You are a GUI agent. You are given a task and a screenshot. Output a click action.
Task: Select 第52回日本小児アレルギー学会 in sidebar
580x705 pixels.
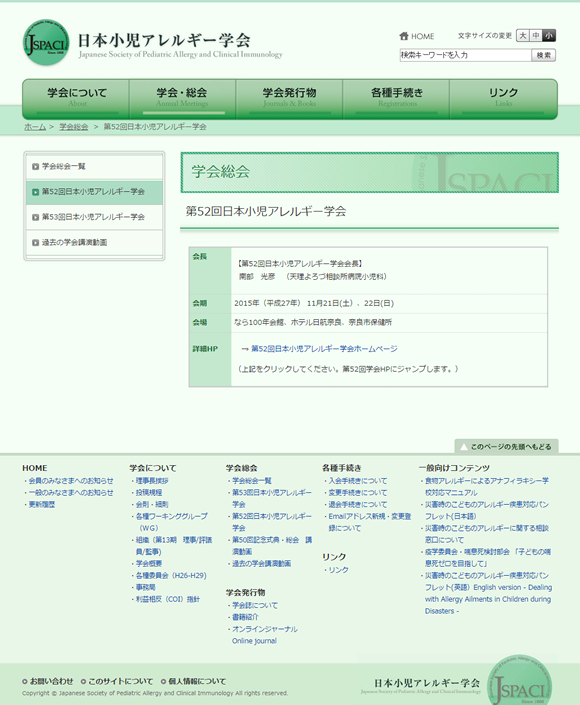point(94,192)
